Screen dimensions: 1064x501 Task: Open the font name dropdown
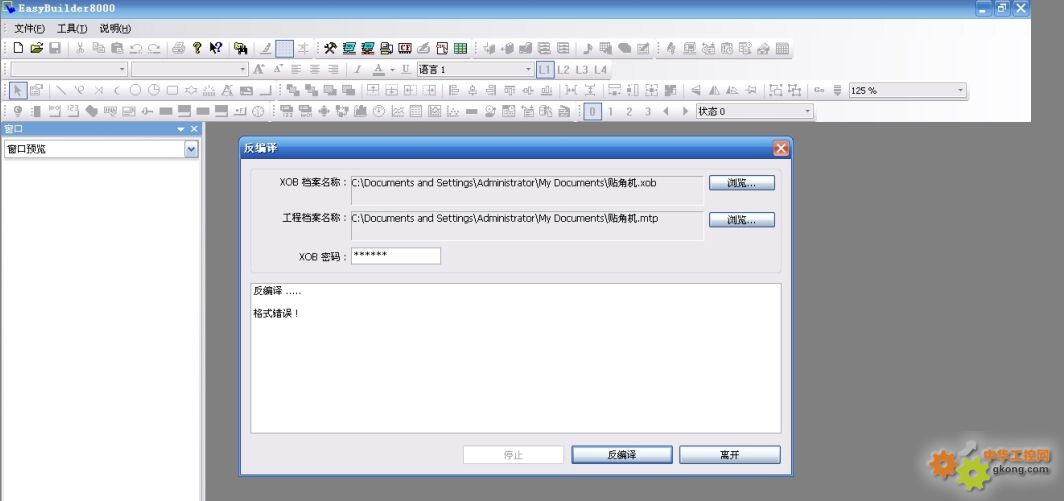coord(122,69)
